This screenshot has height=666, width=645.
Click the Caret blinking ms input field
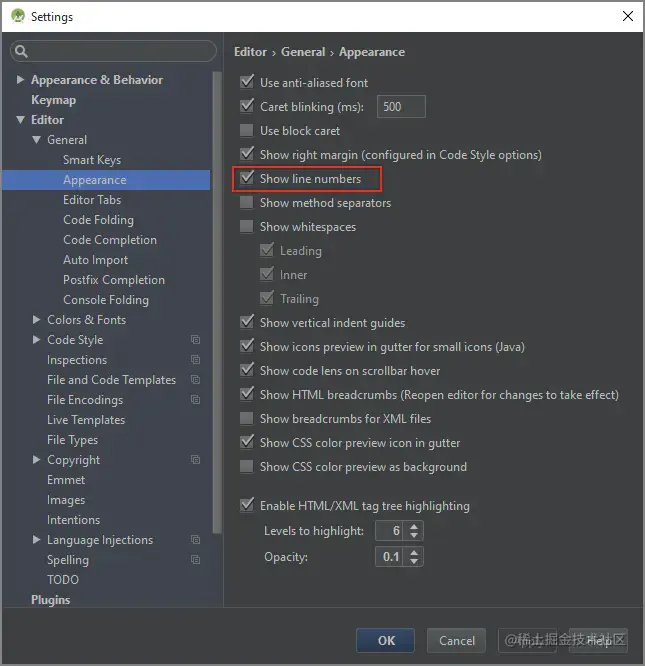400,107
